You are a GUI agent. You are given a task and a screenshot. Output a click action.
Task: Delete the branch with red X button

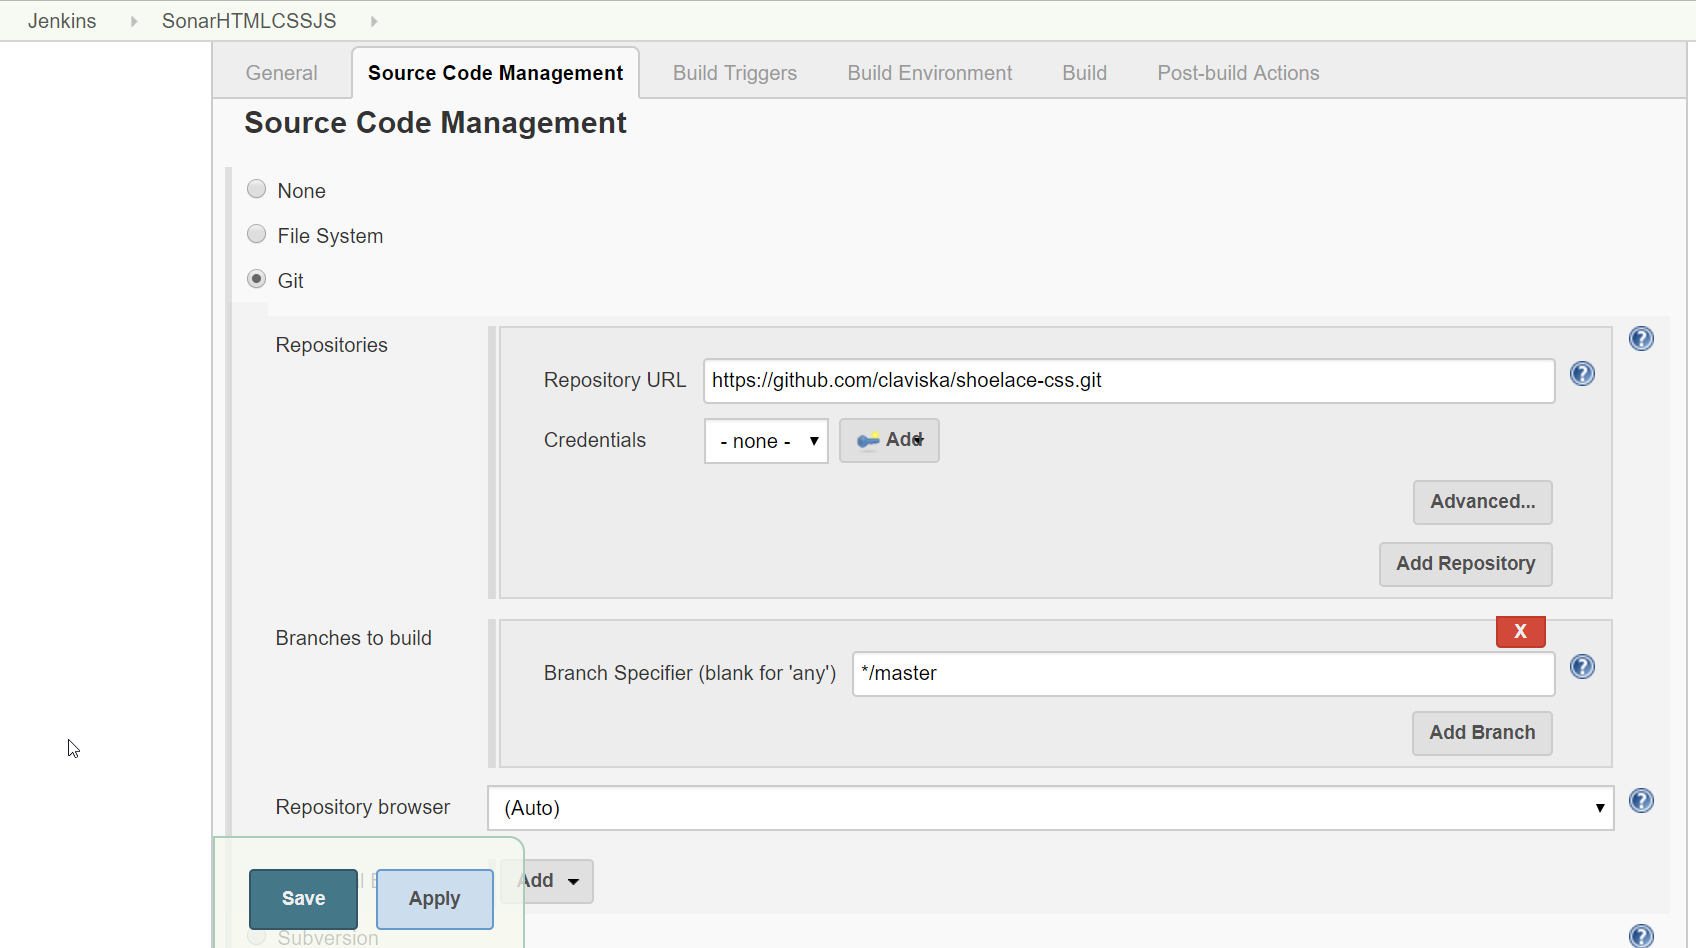point(1521,632)
